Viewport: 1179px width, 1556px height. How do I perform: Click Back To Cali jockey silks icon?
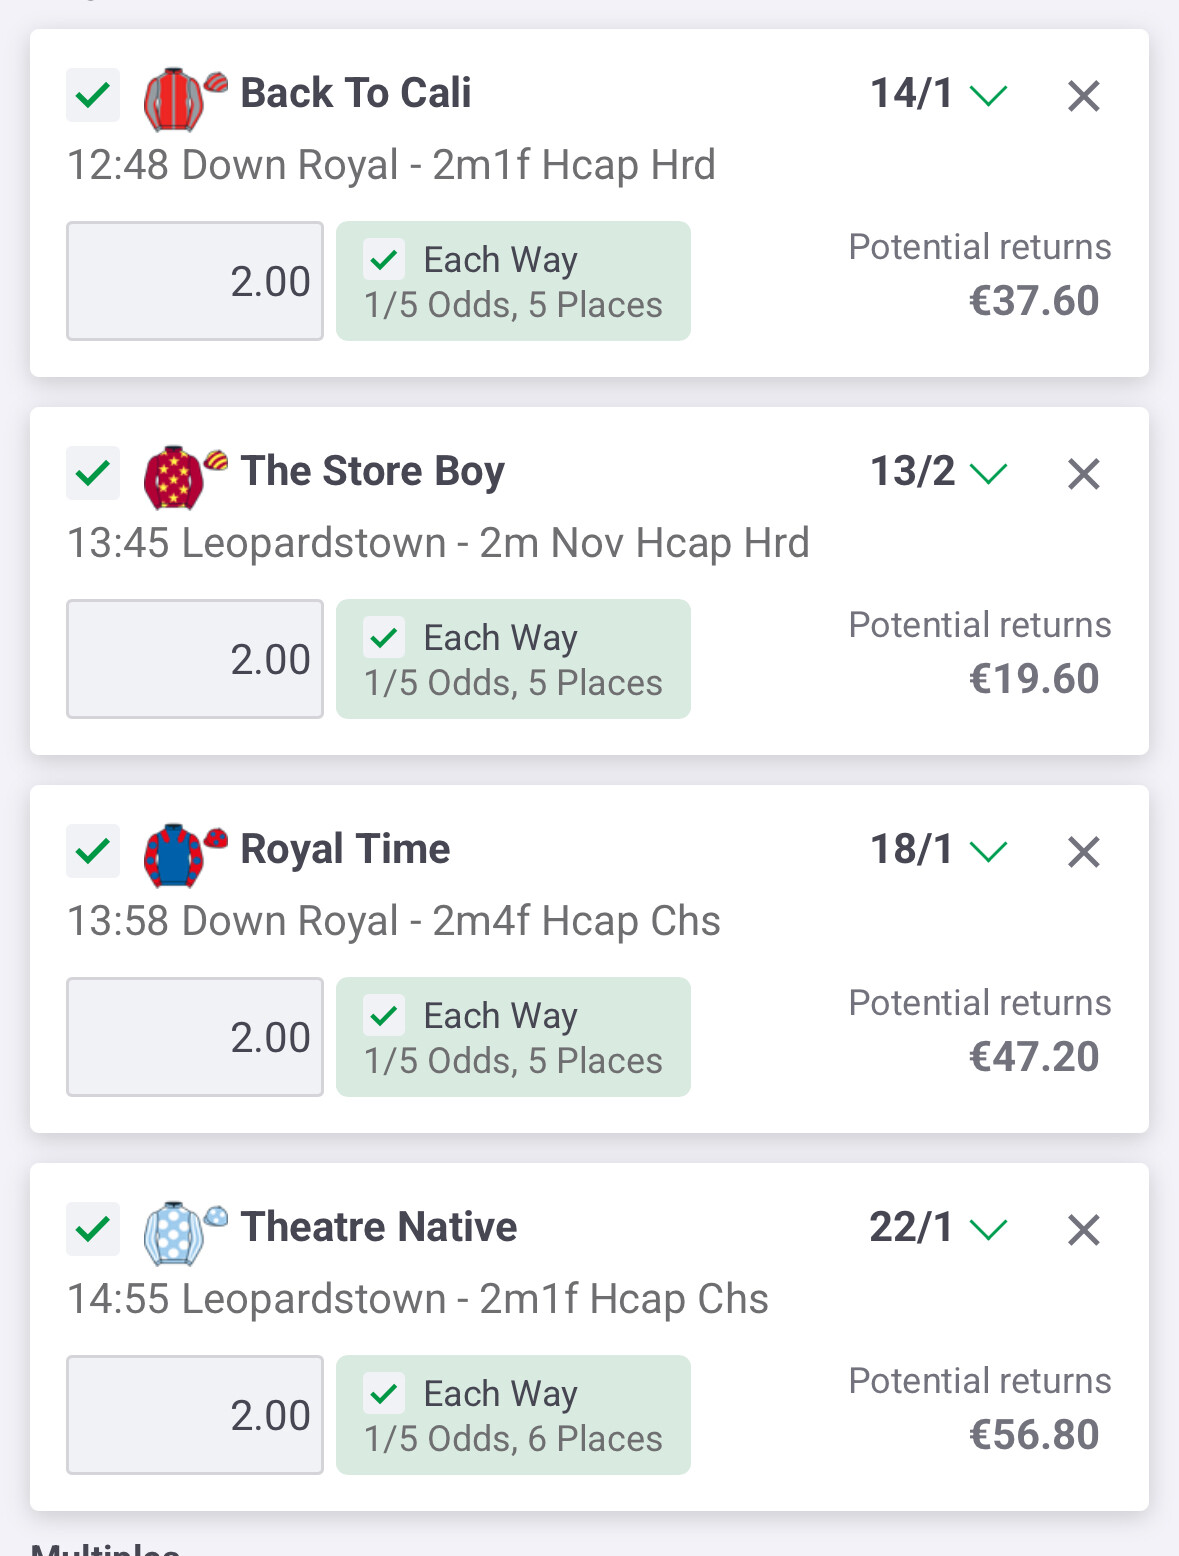(183, 98)
